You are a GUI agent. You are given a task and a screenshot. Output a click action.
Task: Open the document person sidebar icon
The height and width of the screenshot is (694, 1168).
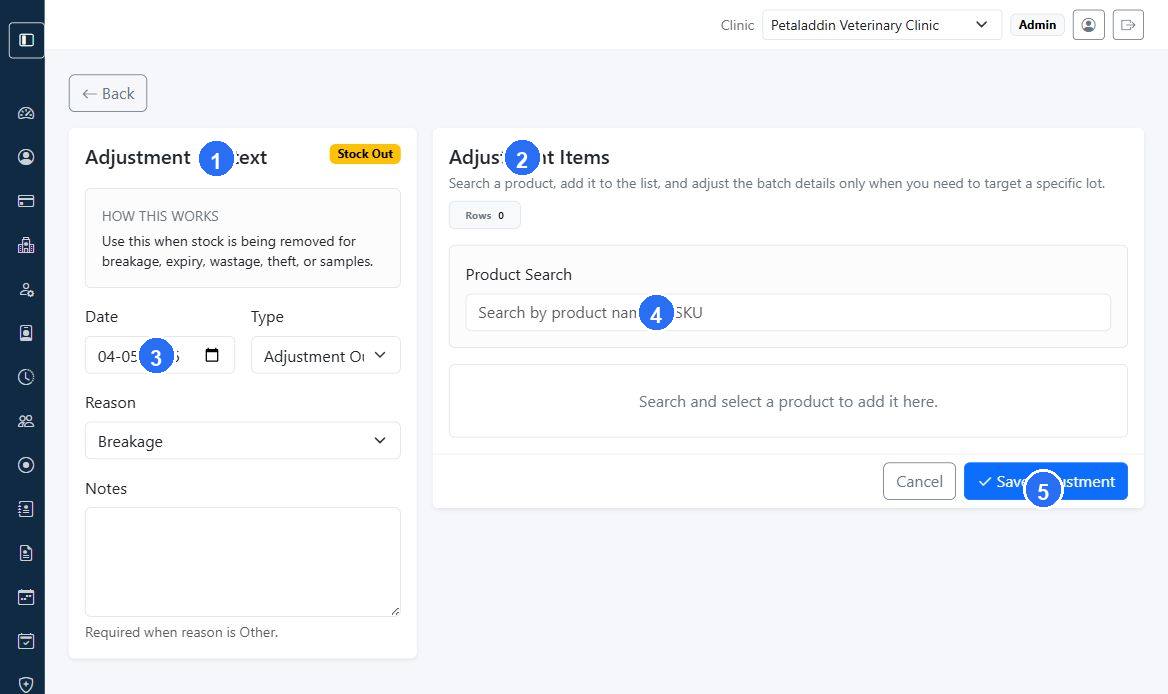pyautogui.click(x=26, y=553)
